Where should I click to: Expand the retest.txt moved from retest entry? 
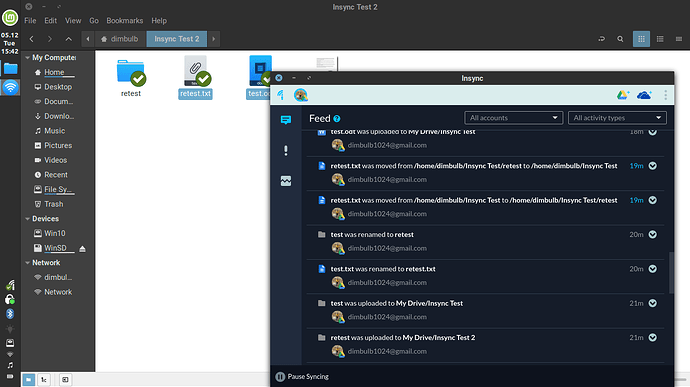pyautogui.click(x=653, y=166)
